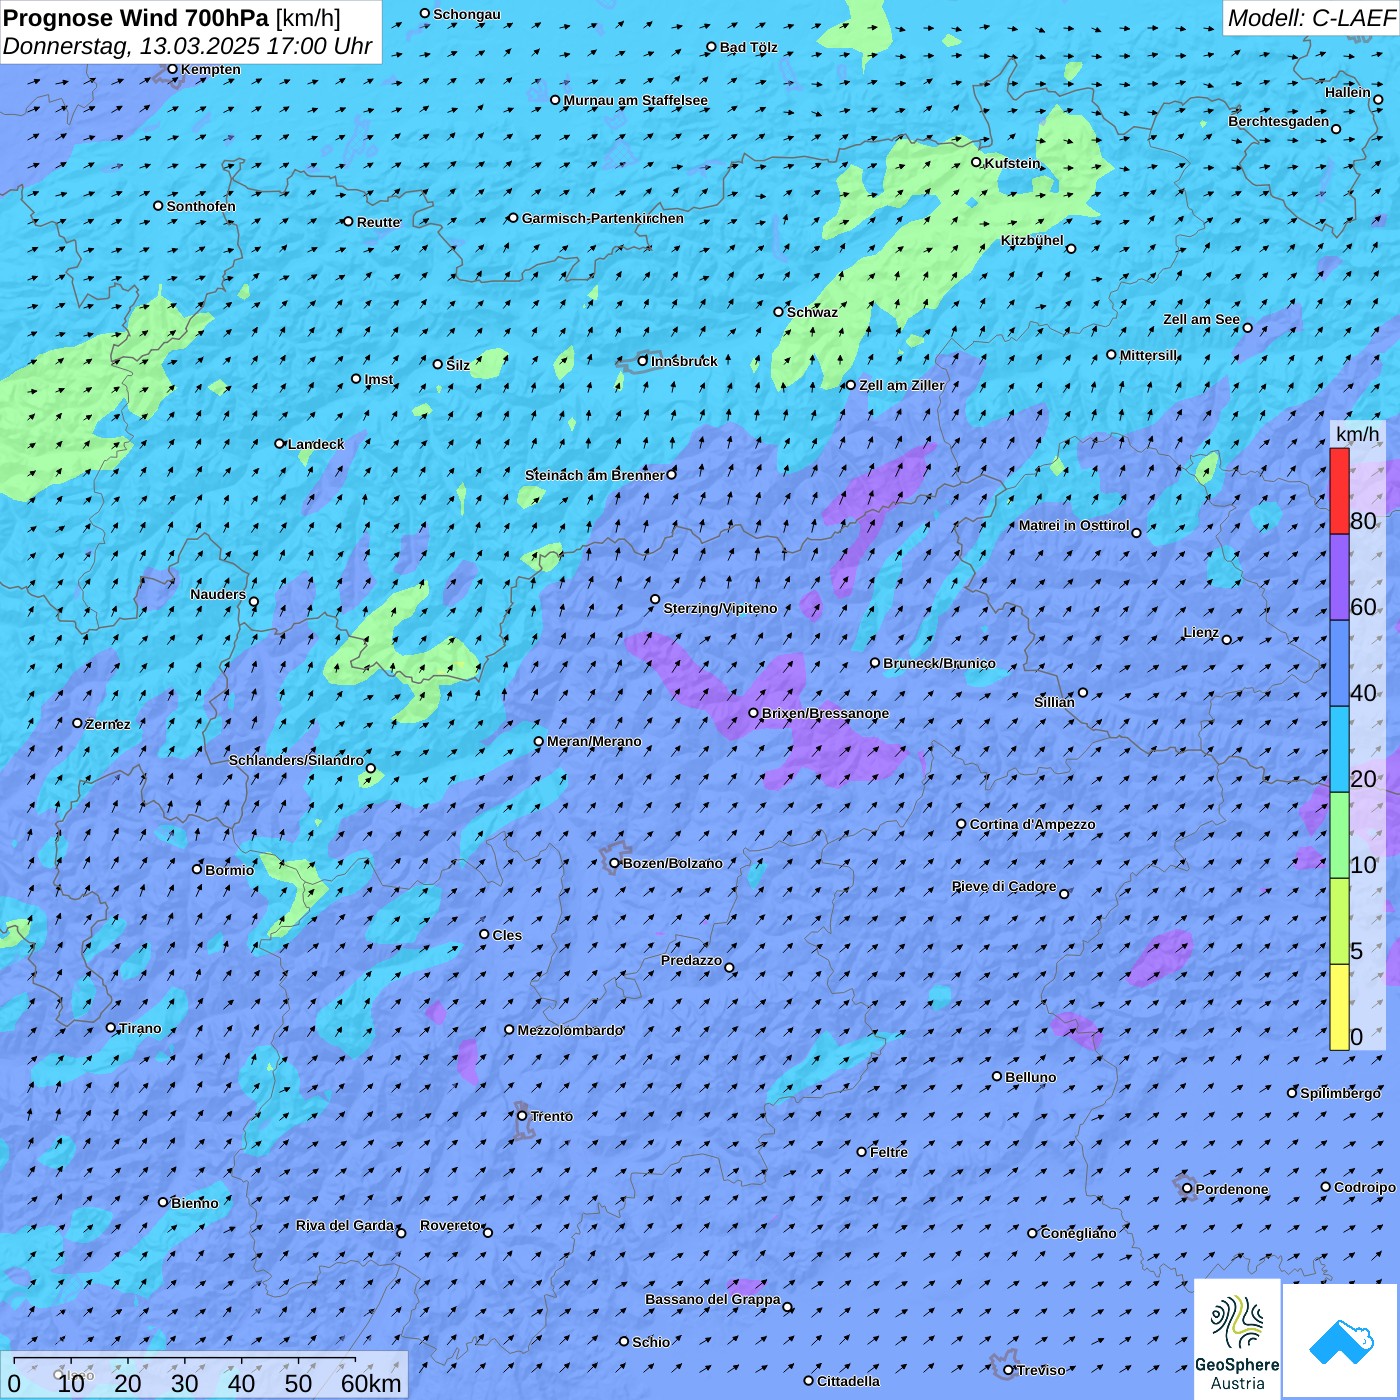Image resolution: width=1400 pixels, height=1400 pixels.
Task: Click the Belluno location dot
Action: (997, 1076)
